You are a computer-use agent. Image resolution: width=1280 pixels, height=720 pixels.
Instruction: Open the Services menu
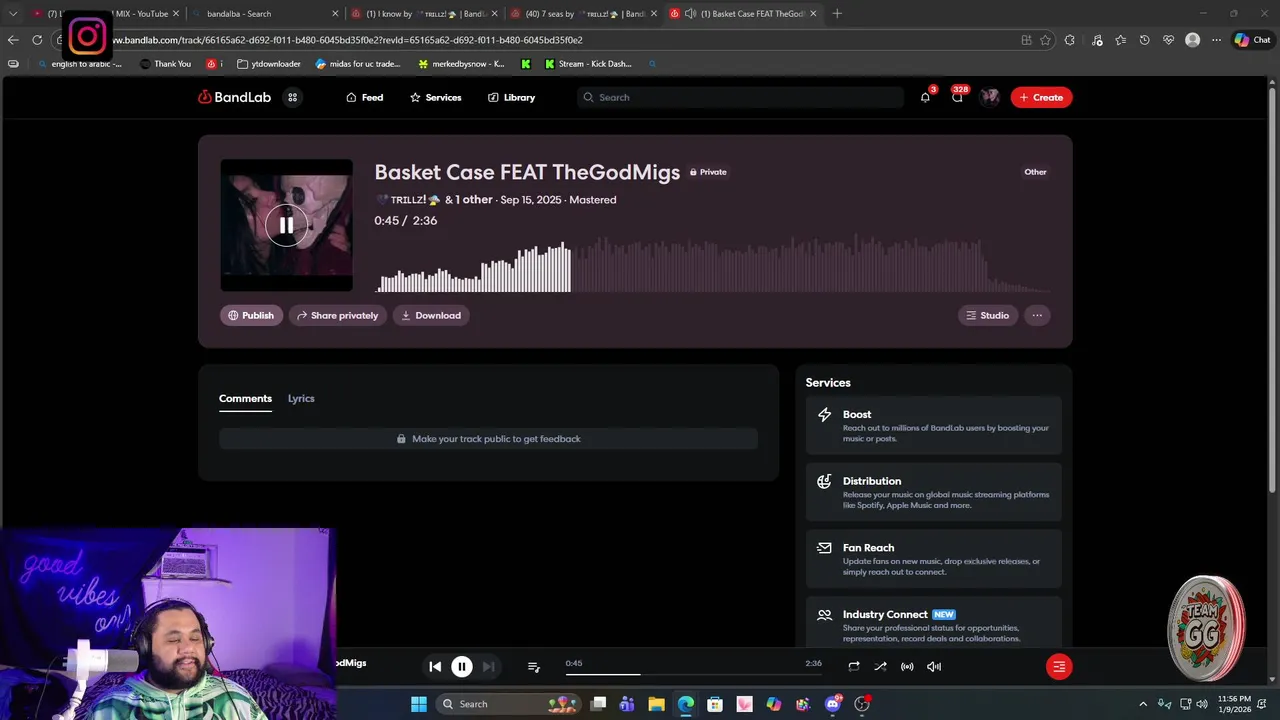[435, 97]
